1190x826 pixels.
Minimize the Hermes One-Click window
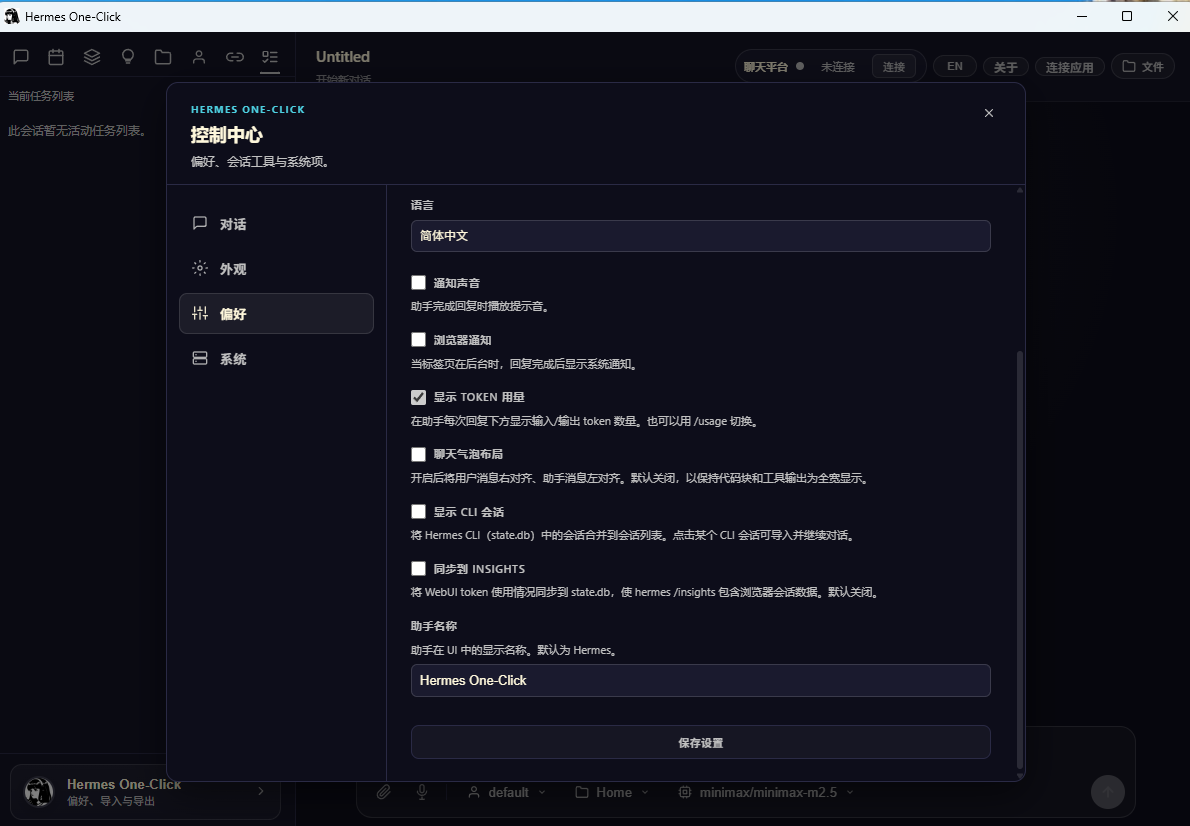(1082, 16)
